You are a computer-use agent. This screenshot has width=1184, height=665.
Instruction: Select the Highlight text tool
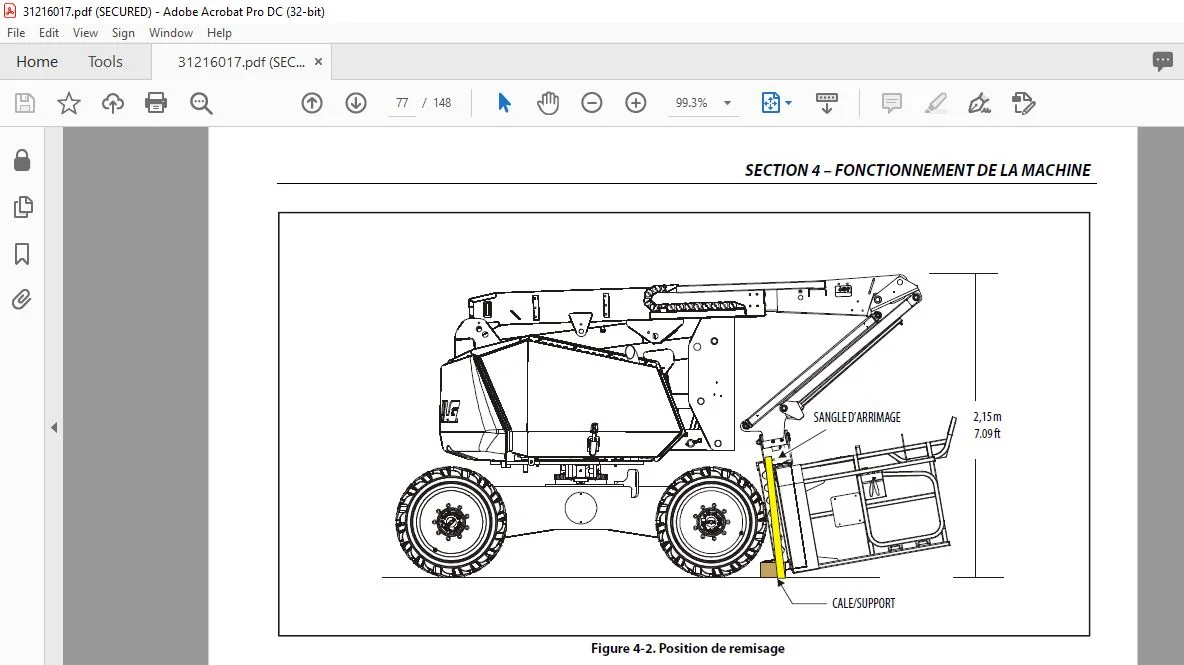click(x=936, y=103)
